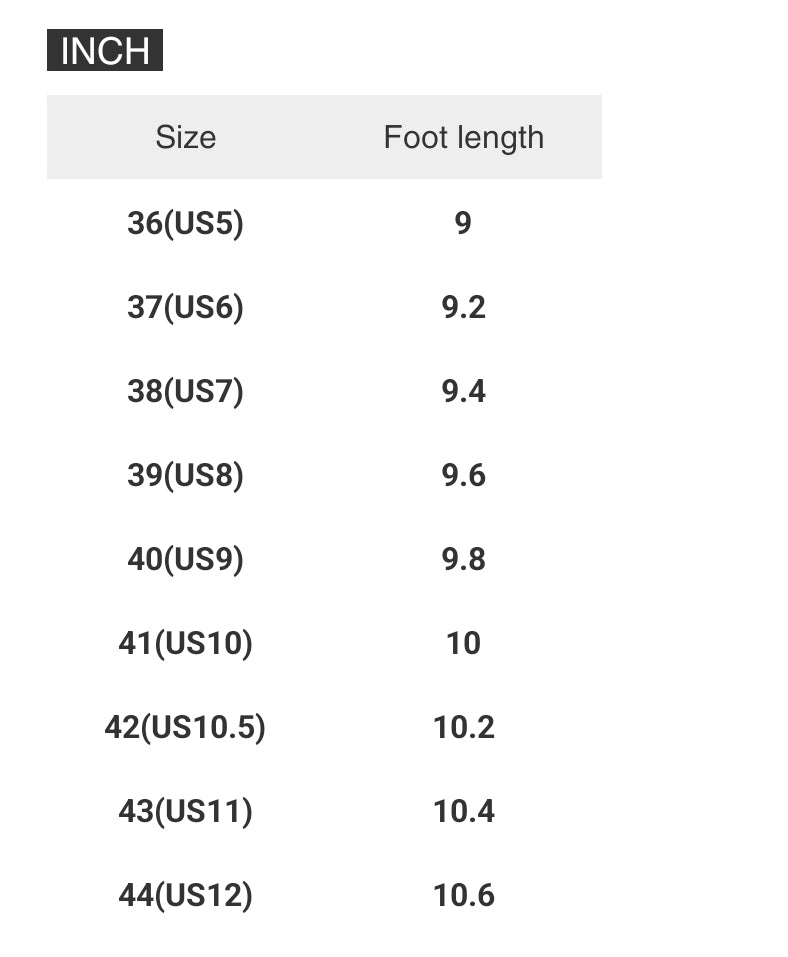Select the 43(US11) size cell
The width and height of the screenshot is (788, 957).
[185, 811]
